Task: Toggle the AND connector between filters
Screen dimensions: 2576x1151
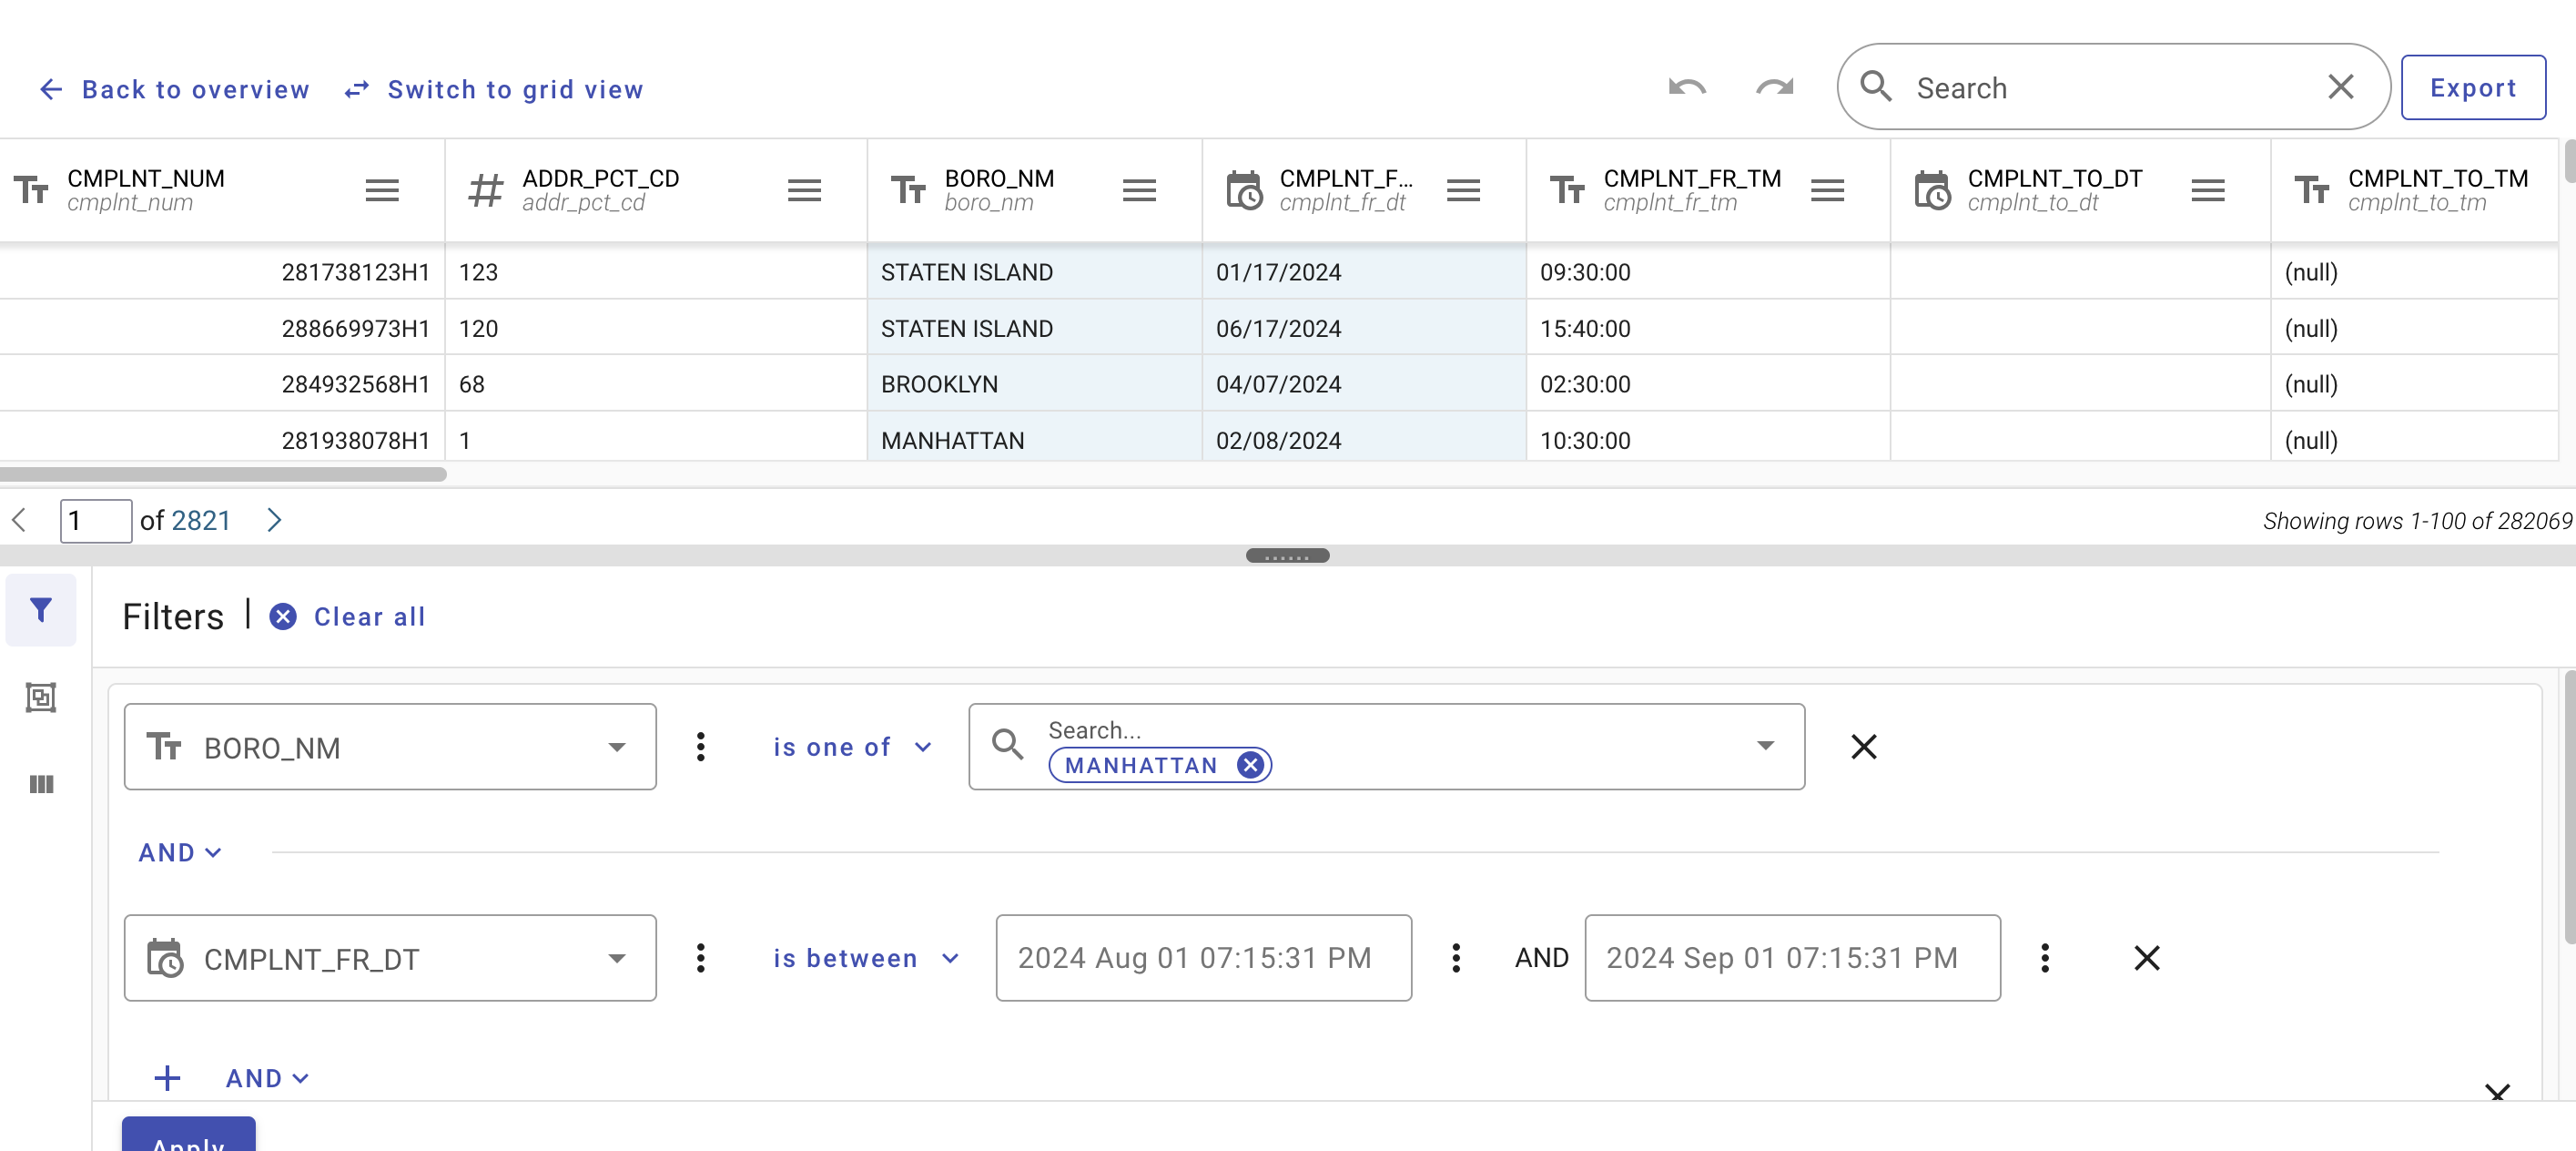Action: pyautogui.click(x=179, y=853)
